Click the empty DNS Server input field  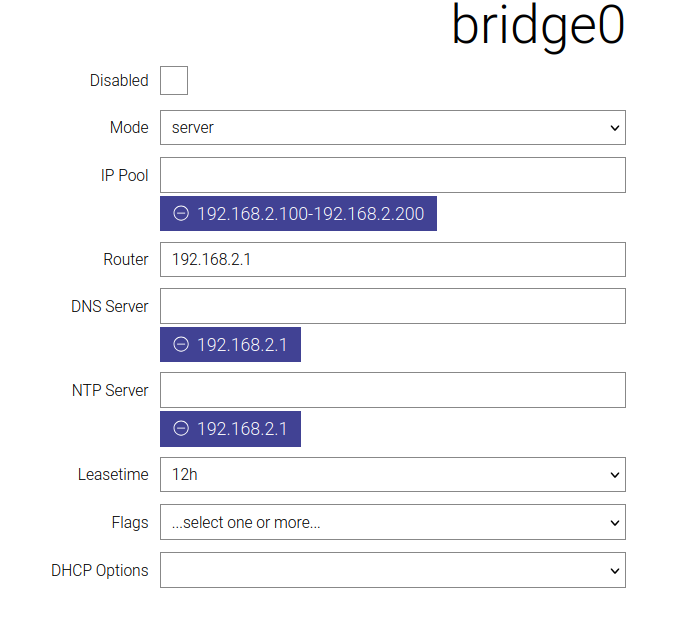393,306
